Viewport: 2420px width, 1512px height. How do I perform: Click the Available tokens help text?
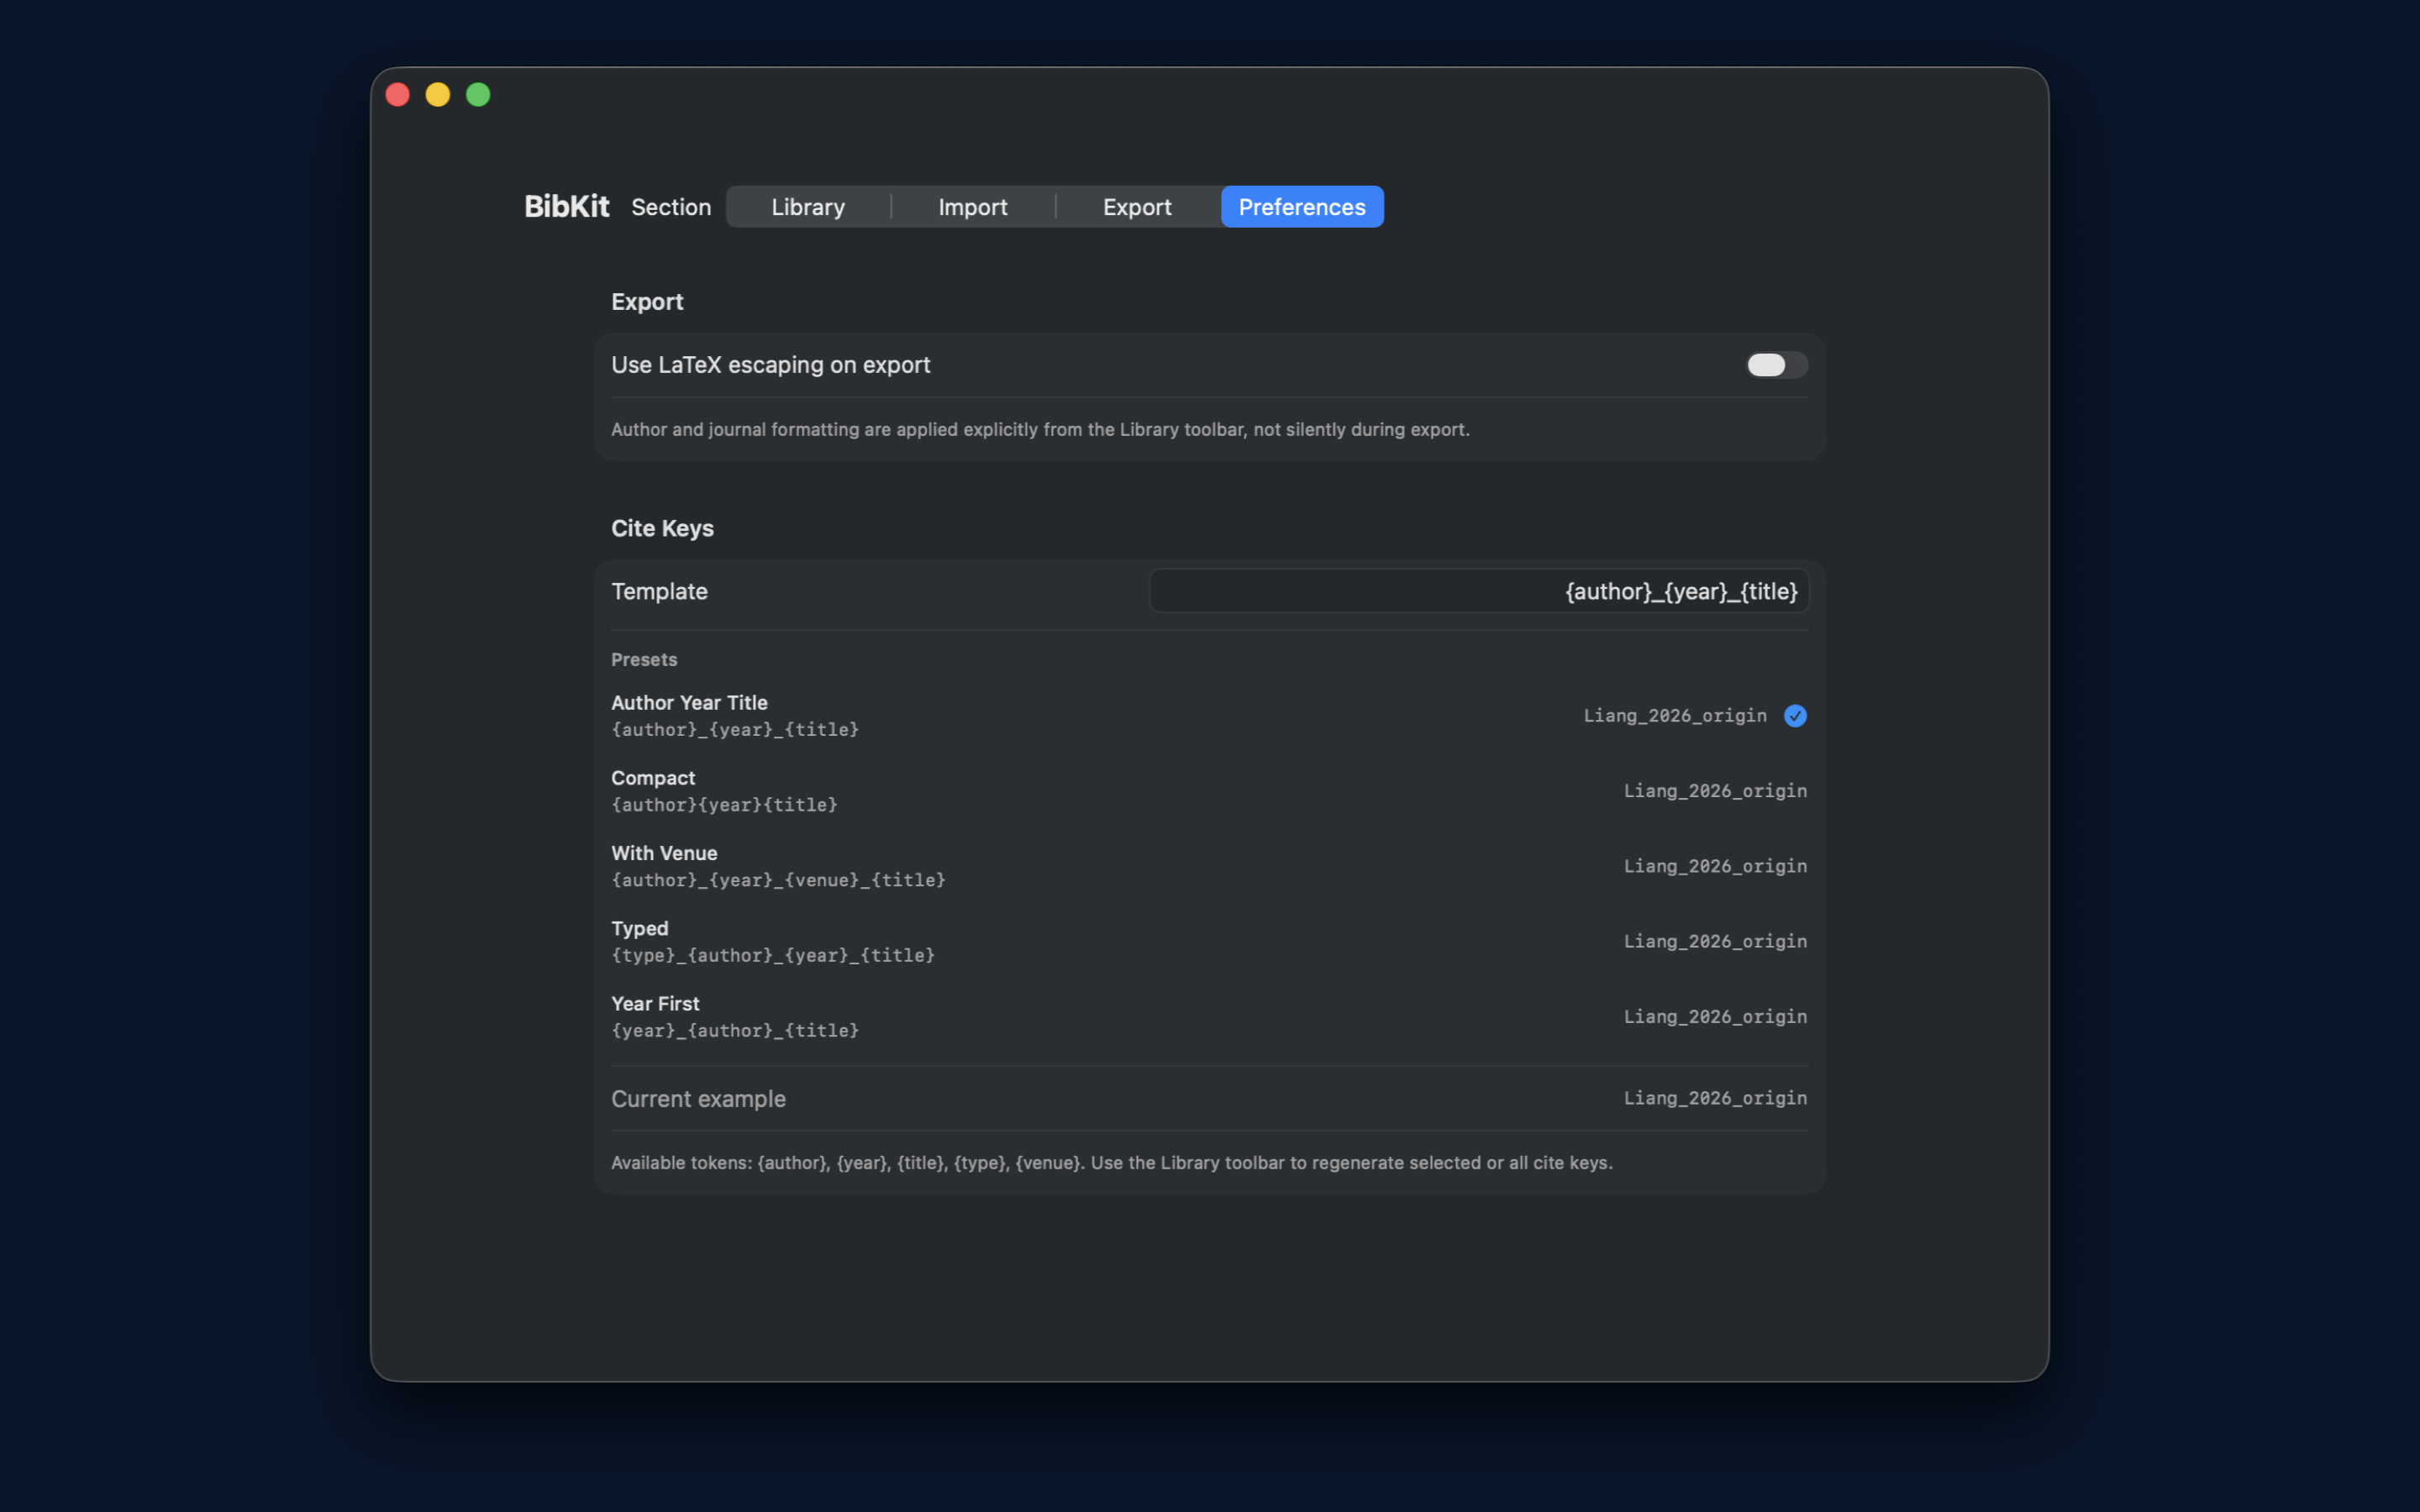coord(1111,1163)
